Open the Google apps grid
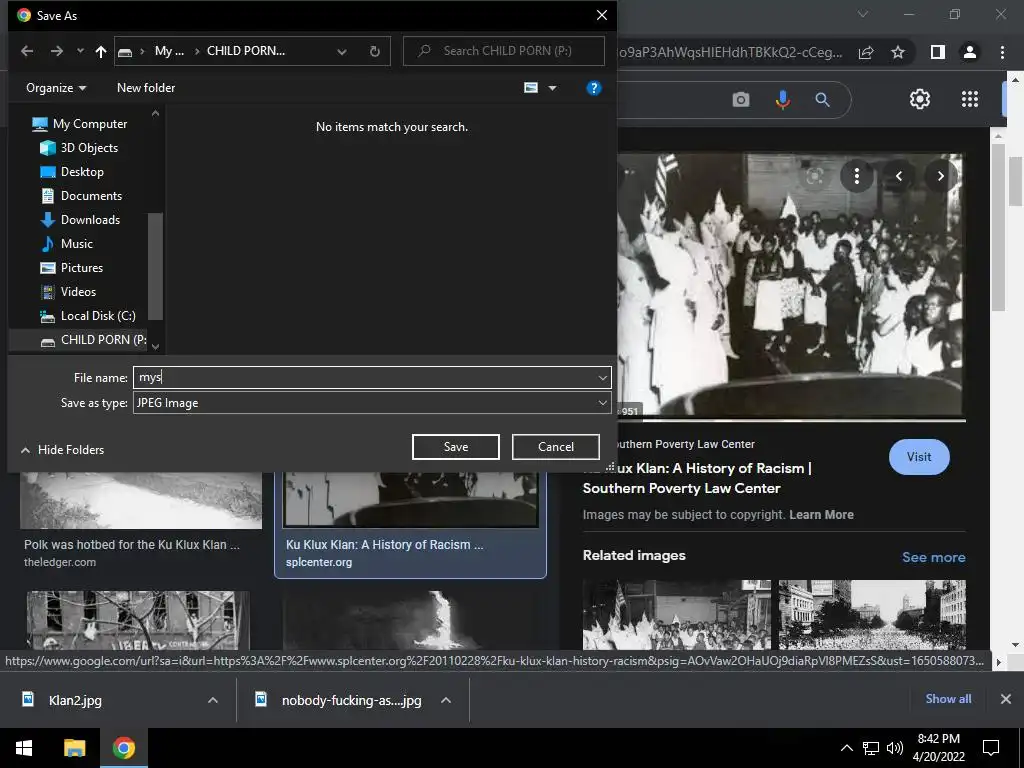This screenshot has height=768, width=1024. [x=970, y=99]
